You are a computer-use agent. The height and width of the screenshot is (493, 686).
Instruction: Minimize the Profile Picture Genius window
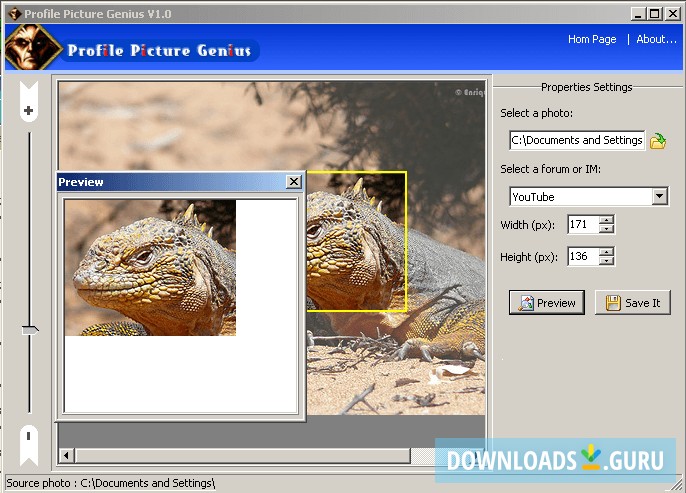click(638, 14)
